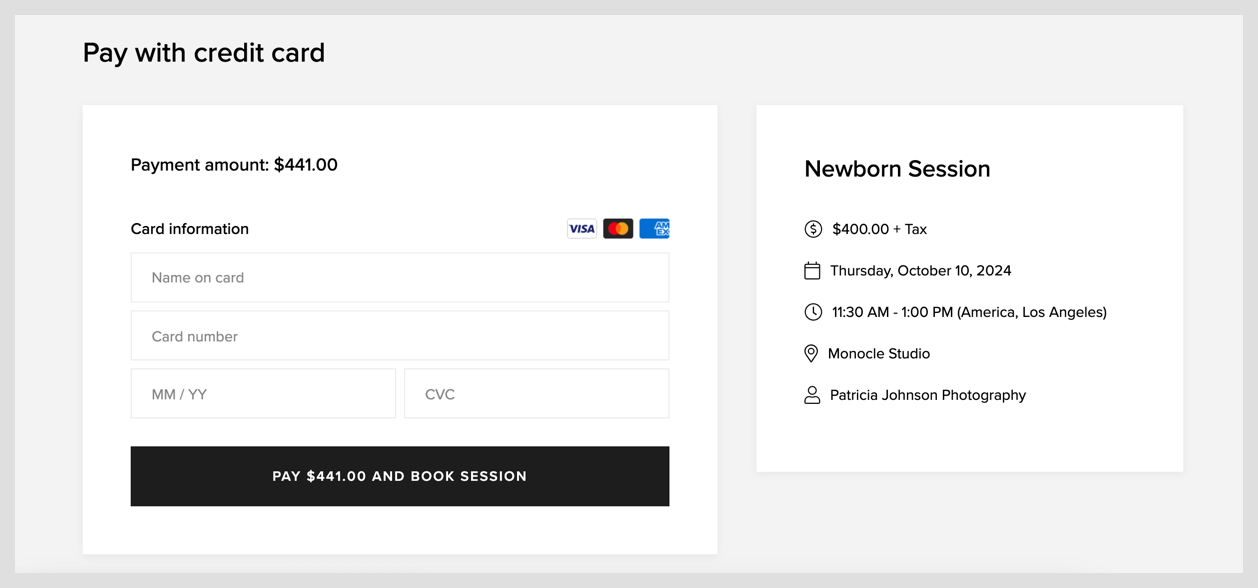Screen dimensions: 1258x588
Task: Click the person icon beside the photographer name
Action: click(x=812, y=394)
